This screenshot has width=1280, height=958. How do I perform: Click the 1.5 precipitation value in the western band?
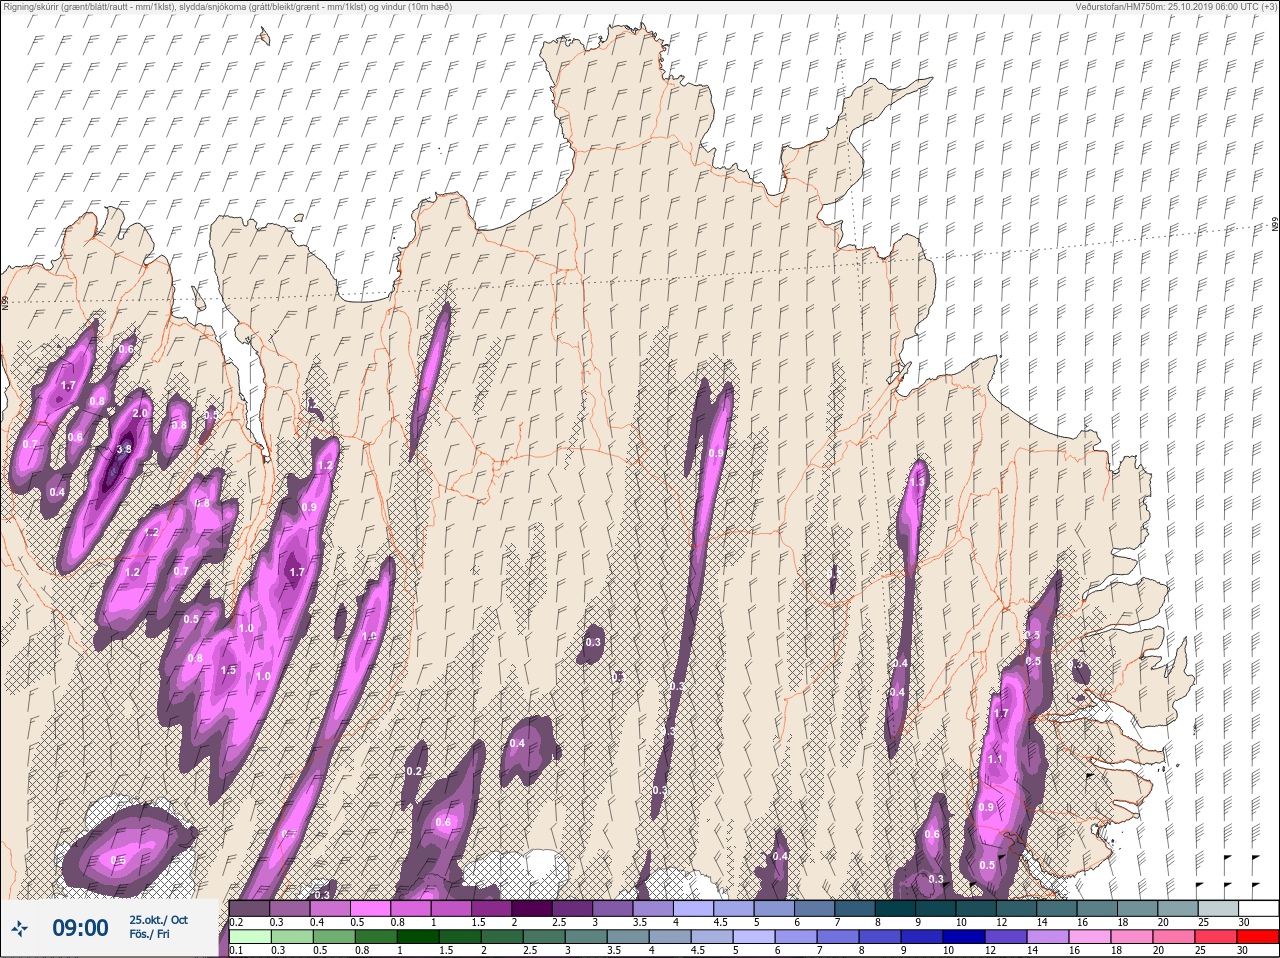228,670
